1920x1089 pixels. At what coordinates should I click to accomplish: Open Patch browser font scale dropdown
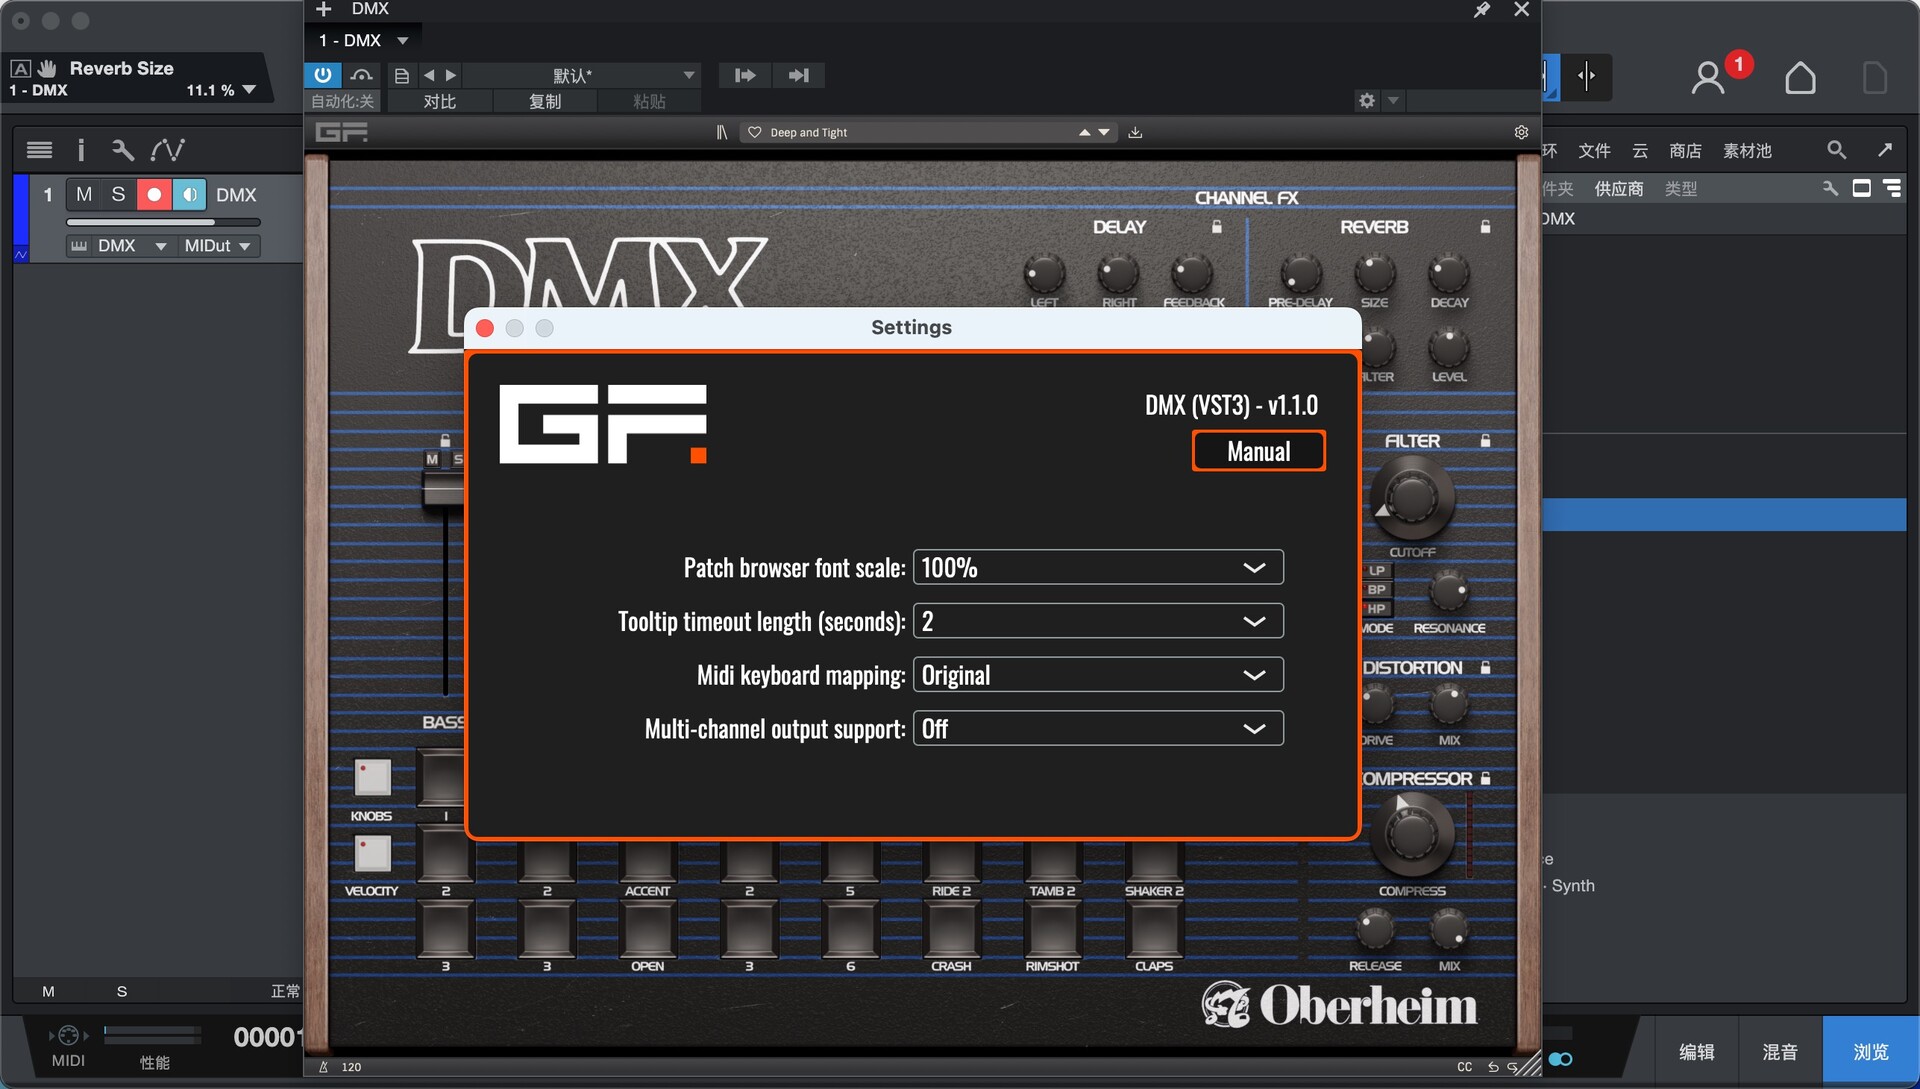pyautogui.click(x=1097, y=567)
